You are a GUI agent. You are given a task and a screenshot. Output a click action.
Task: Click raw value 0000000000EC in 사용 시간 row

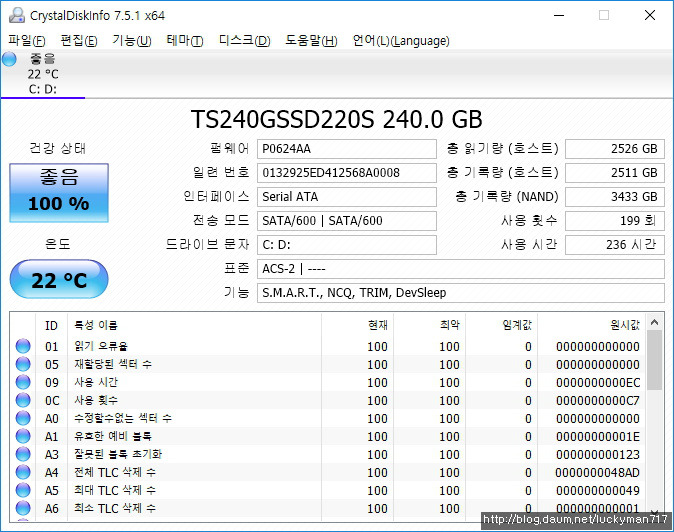click(x=597, y=382)
